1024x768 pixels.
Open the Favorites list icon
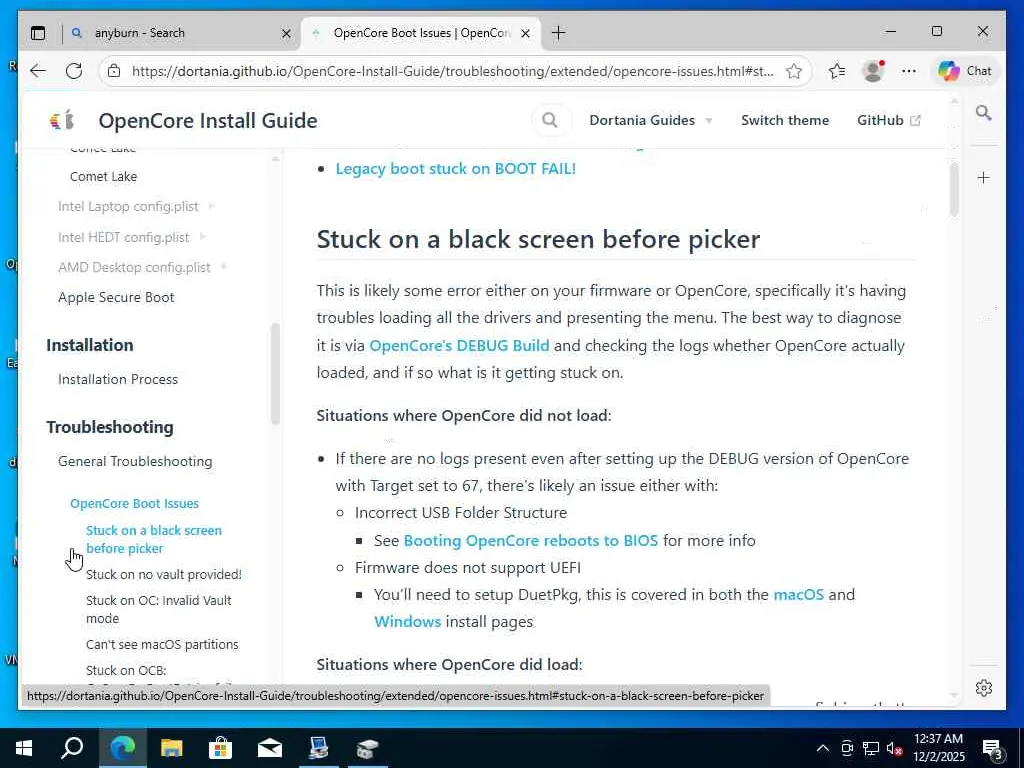point(837,71)
